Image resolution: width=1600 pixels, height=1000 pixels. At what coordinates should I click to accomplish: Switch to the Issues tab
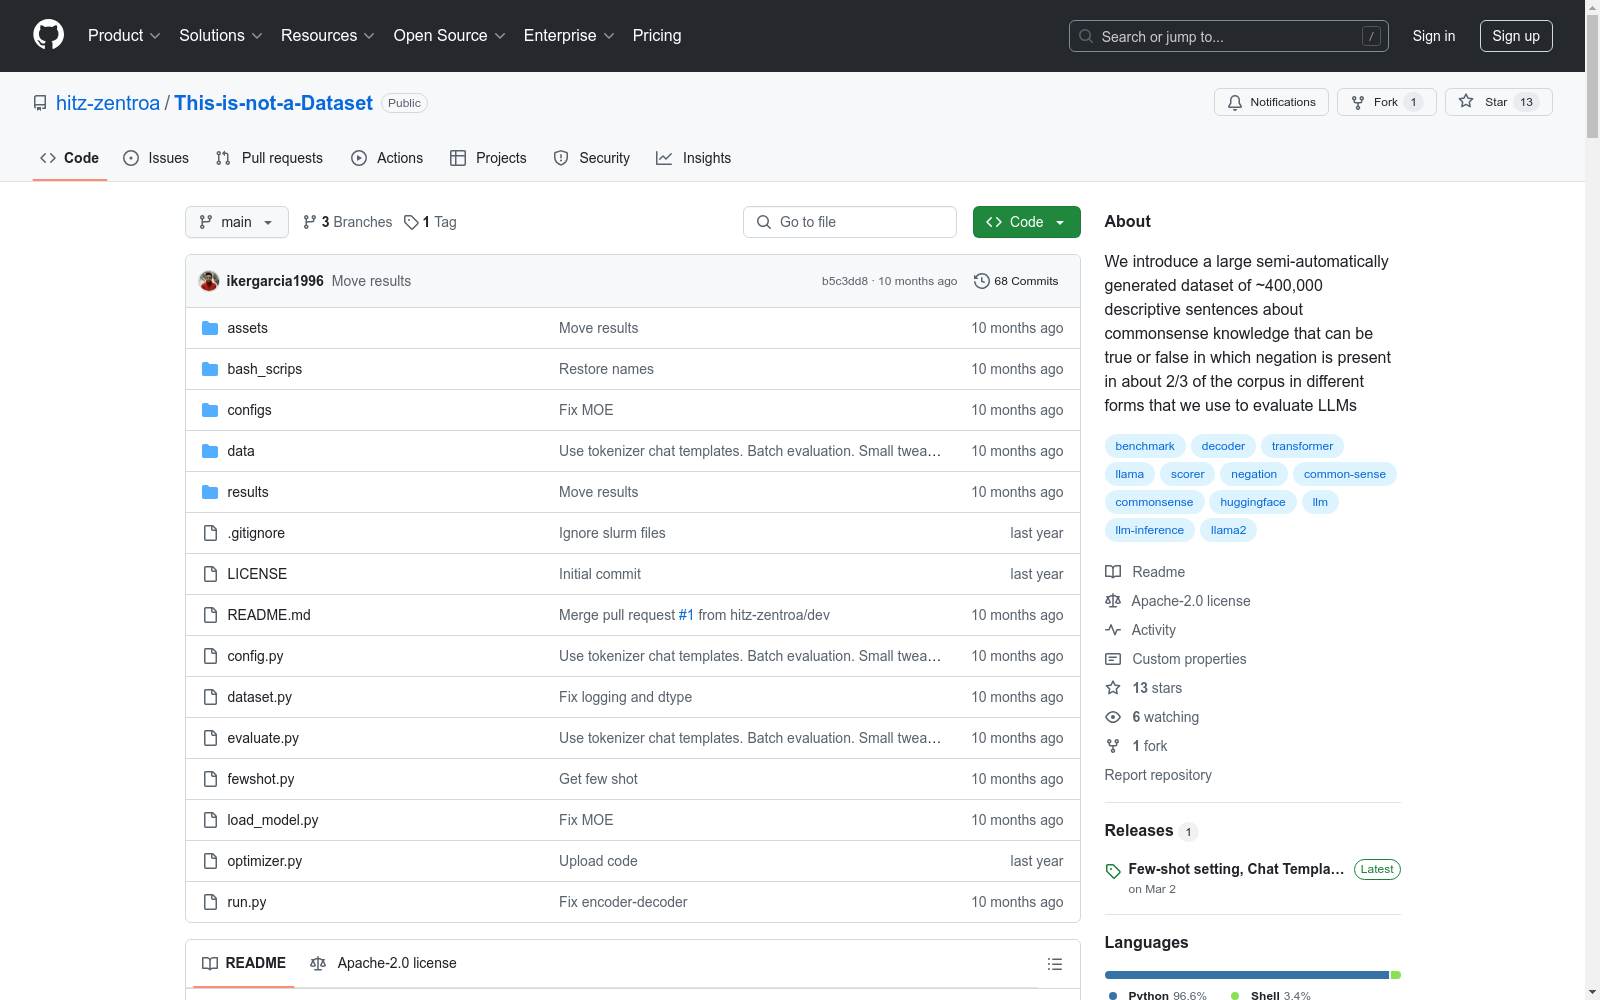[156, 158]
